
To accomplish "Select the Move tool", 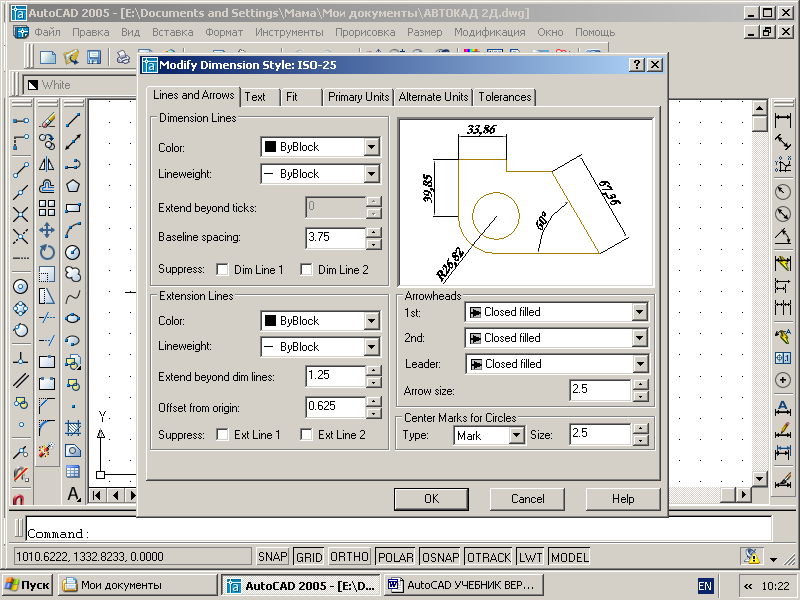I will (47, 230).
